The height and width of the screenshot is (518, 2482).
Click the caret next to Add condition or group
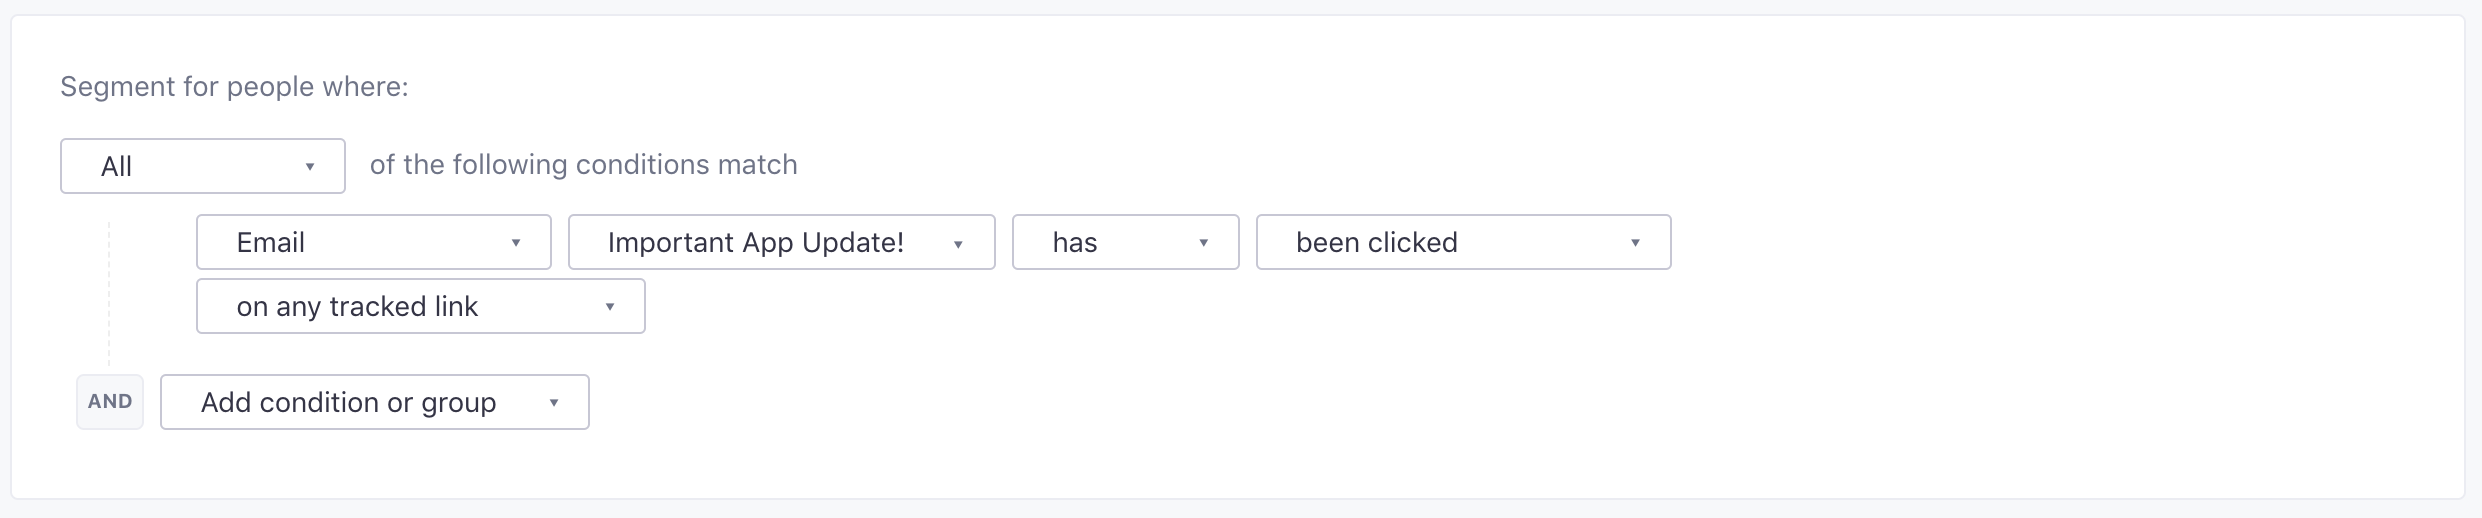pyautogui.click(x=554, y=403)
